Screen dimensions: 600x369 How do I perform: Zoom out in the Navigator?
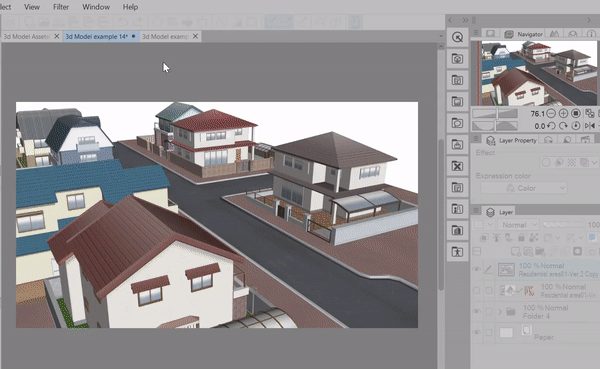pos(551,113)
